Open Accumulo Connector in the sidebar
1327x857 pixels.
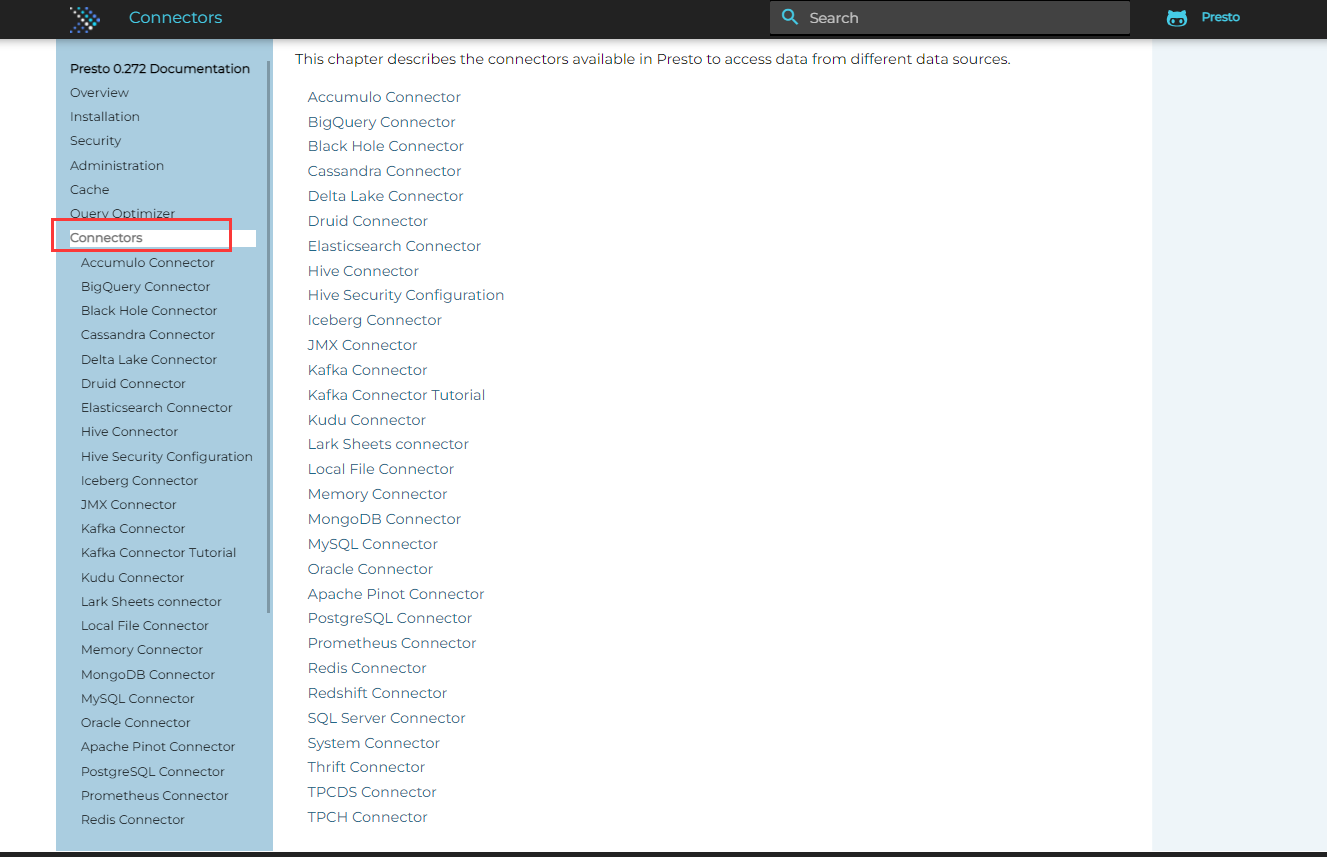pos(148,263)
